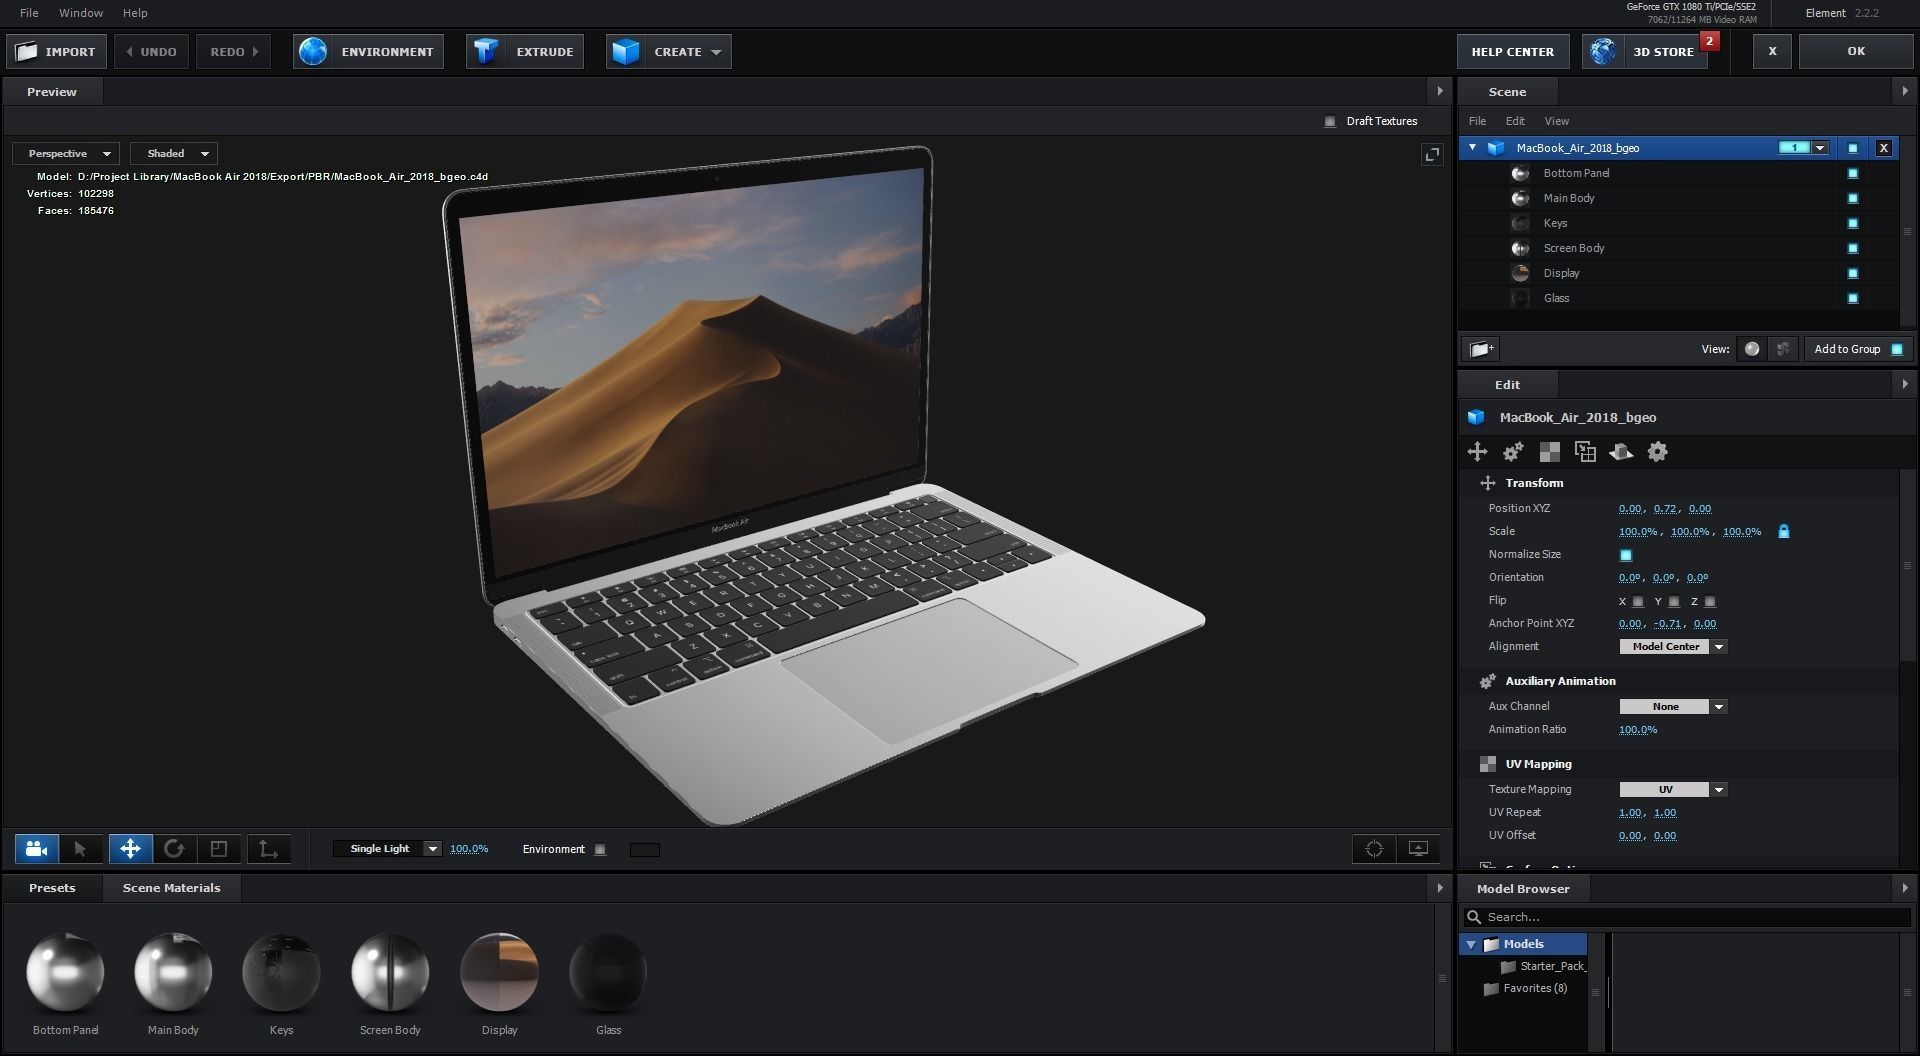This screenshot has height=1056, width=1920.
Task: Switch to the Scene Materials tab
Action: click(171, 888)
